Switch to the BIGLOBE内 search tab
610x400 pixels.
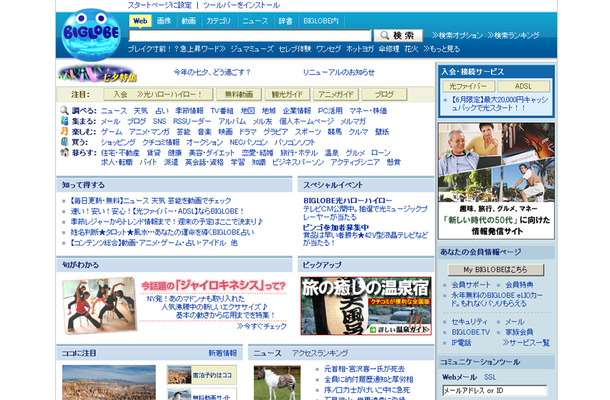pyautogui.click(x=321, y=21)
